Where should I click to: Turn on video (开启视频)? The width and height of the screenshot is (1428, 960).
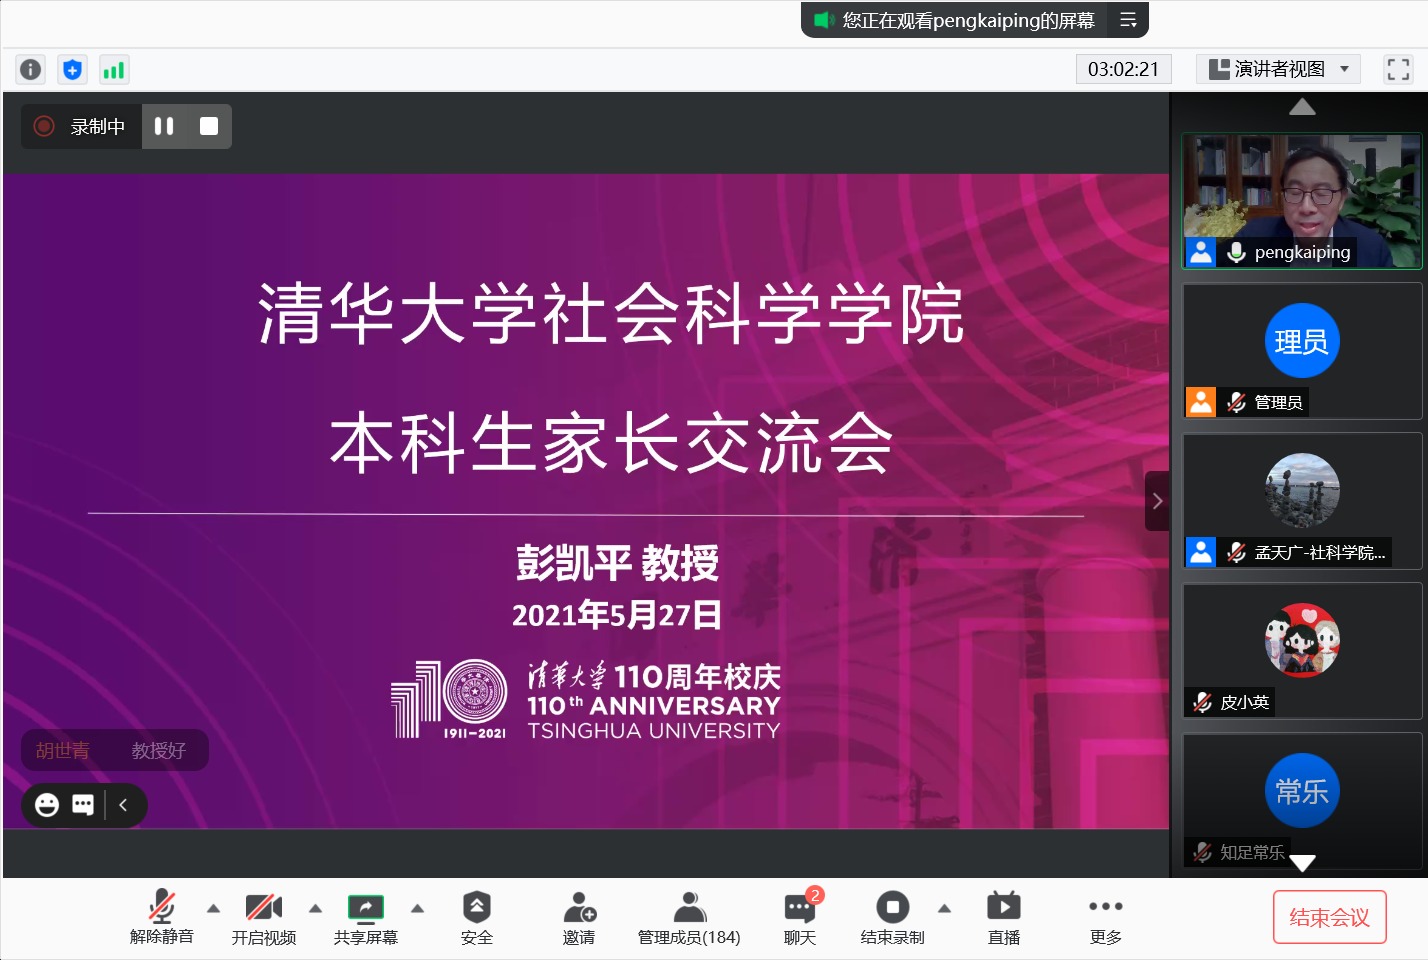point(263,917)
